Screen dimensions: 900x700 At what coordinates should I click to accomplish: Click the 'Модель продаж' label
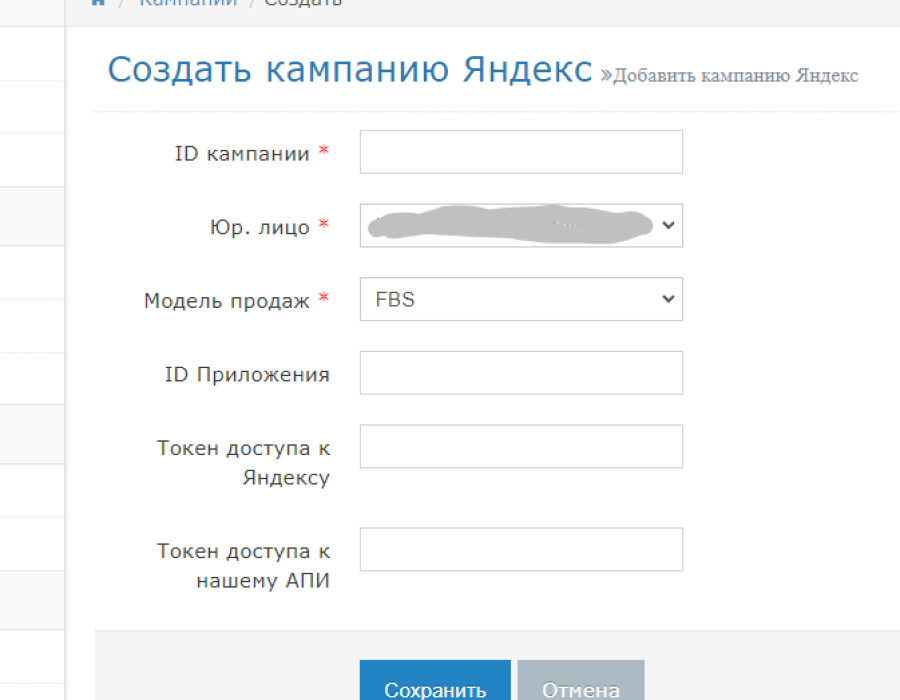227,301
